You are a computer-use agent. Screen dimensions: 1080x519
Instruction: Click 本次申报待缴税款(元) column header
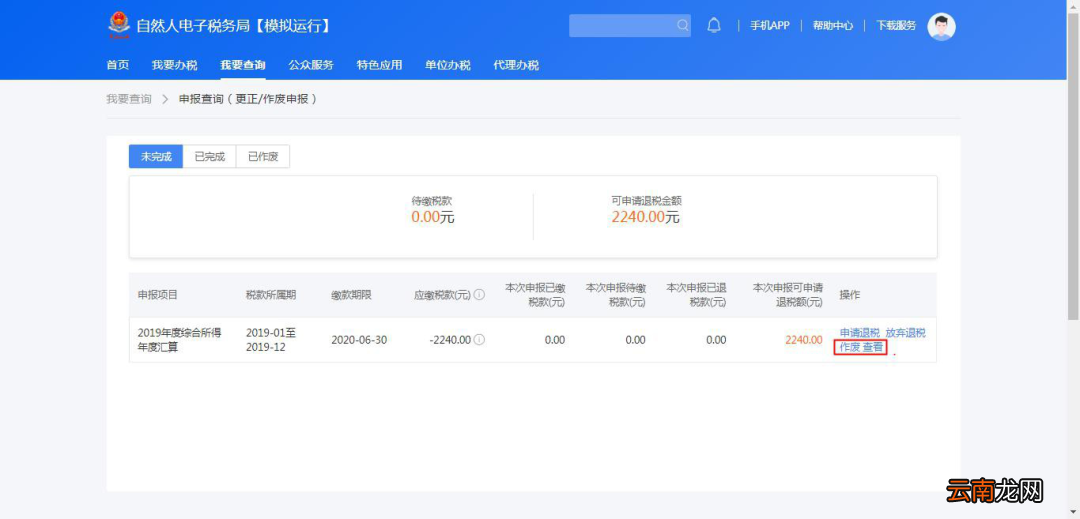616,295
